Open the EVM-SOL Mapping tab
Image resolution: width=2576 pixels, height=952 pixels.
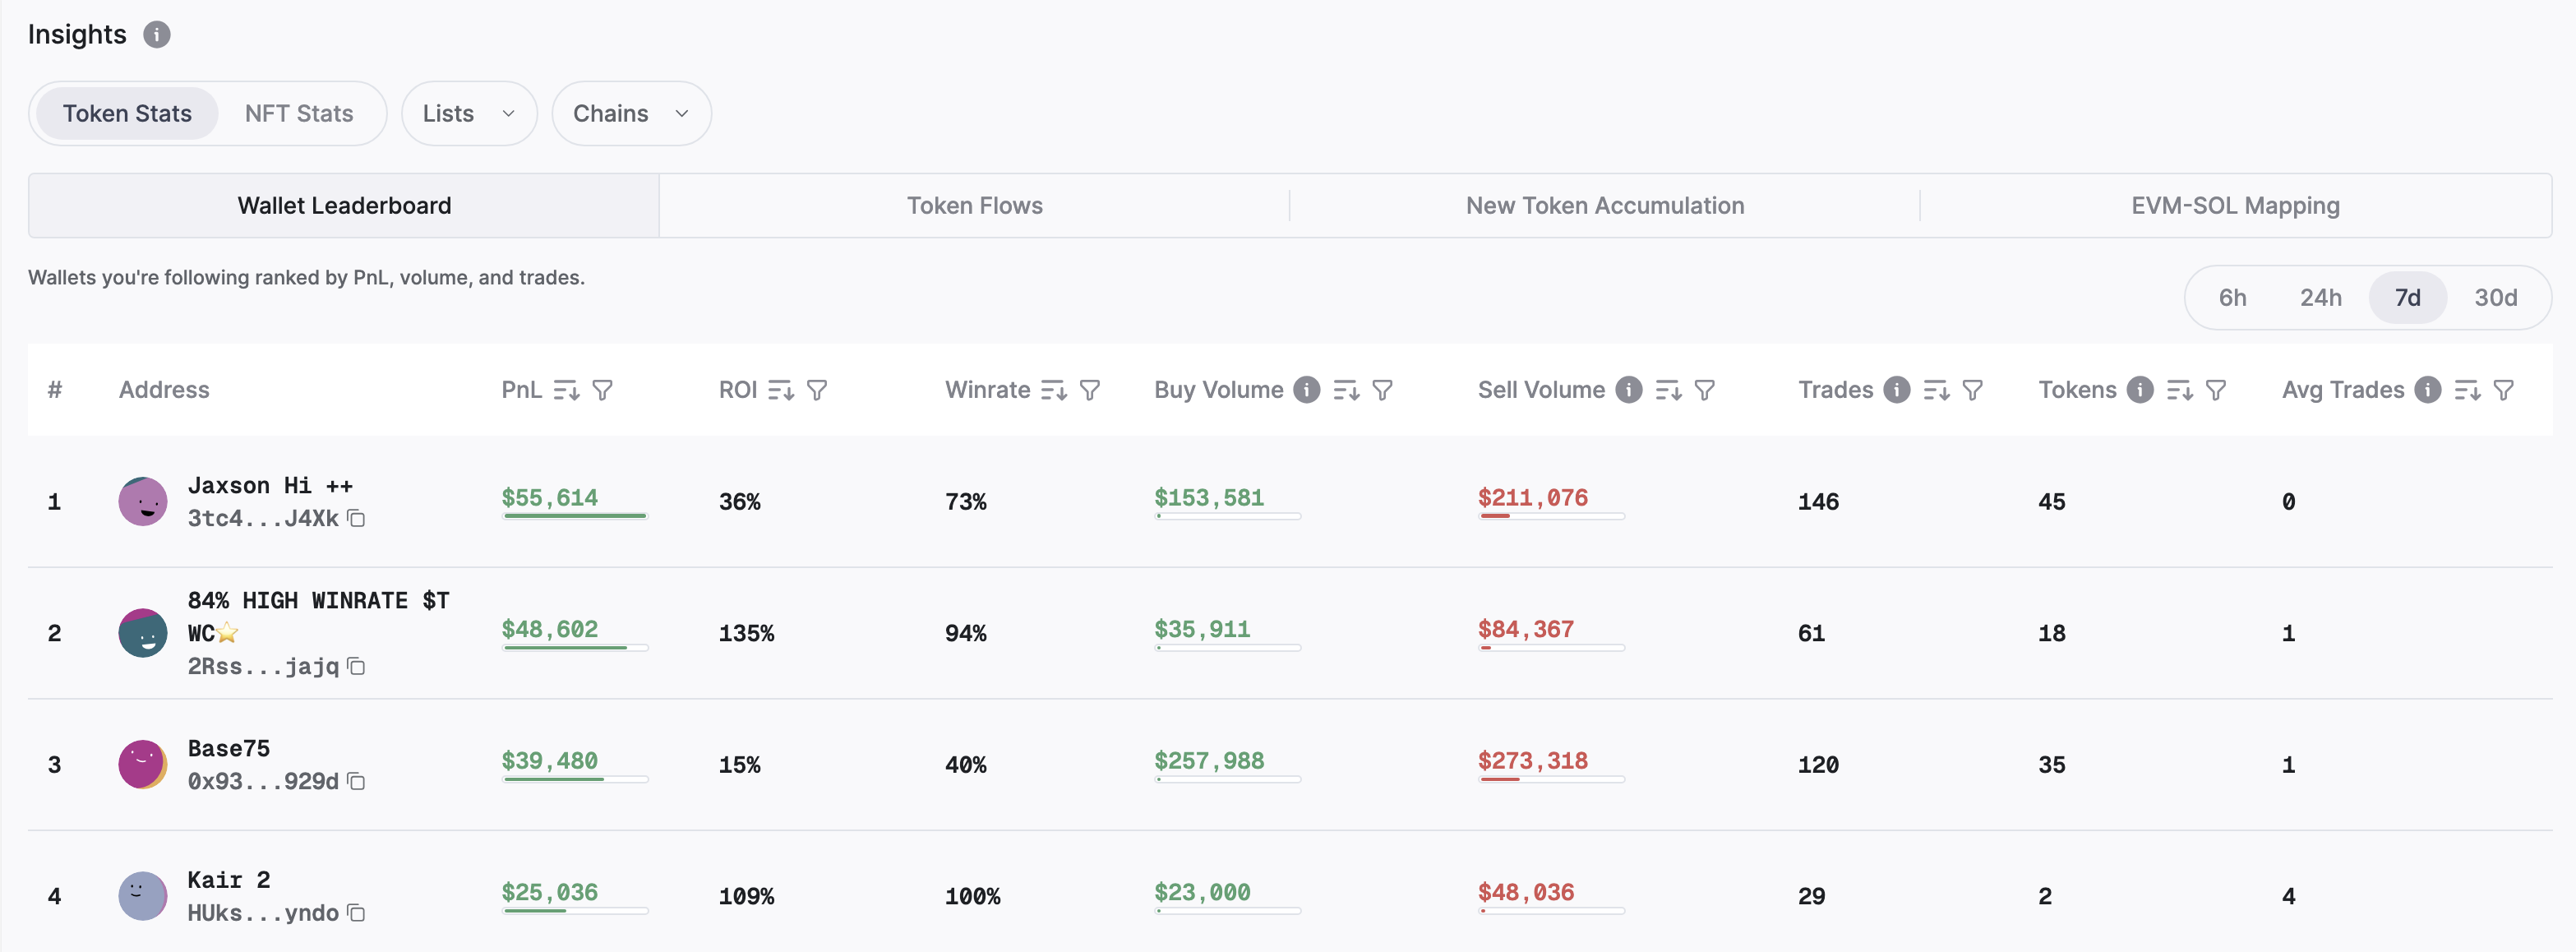(x=2234, y=206)
